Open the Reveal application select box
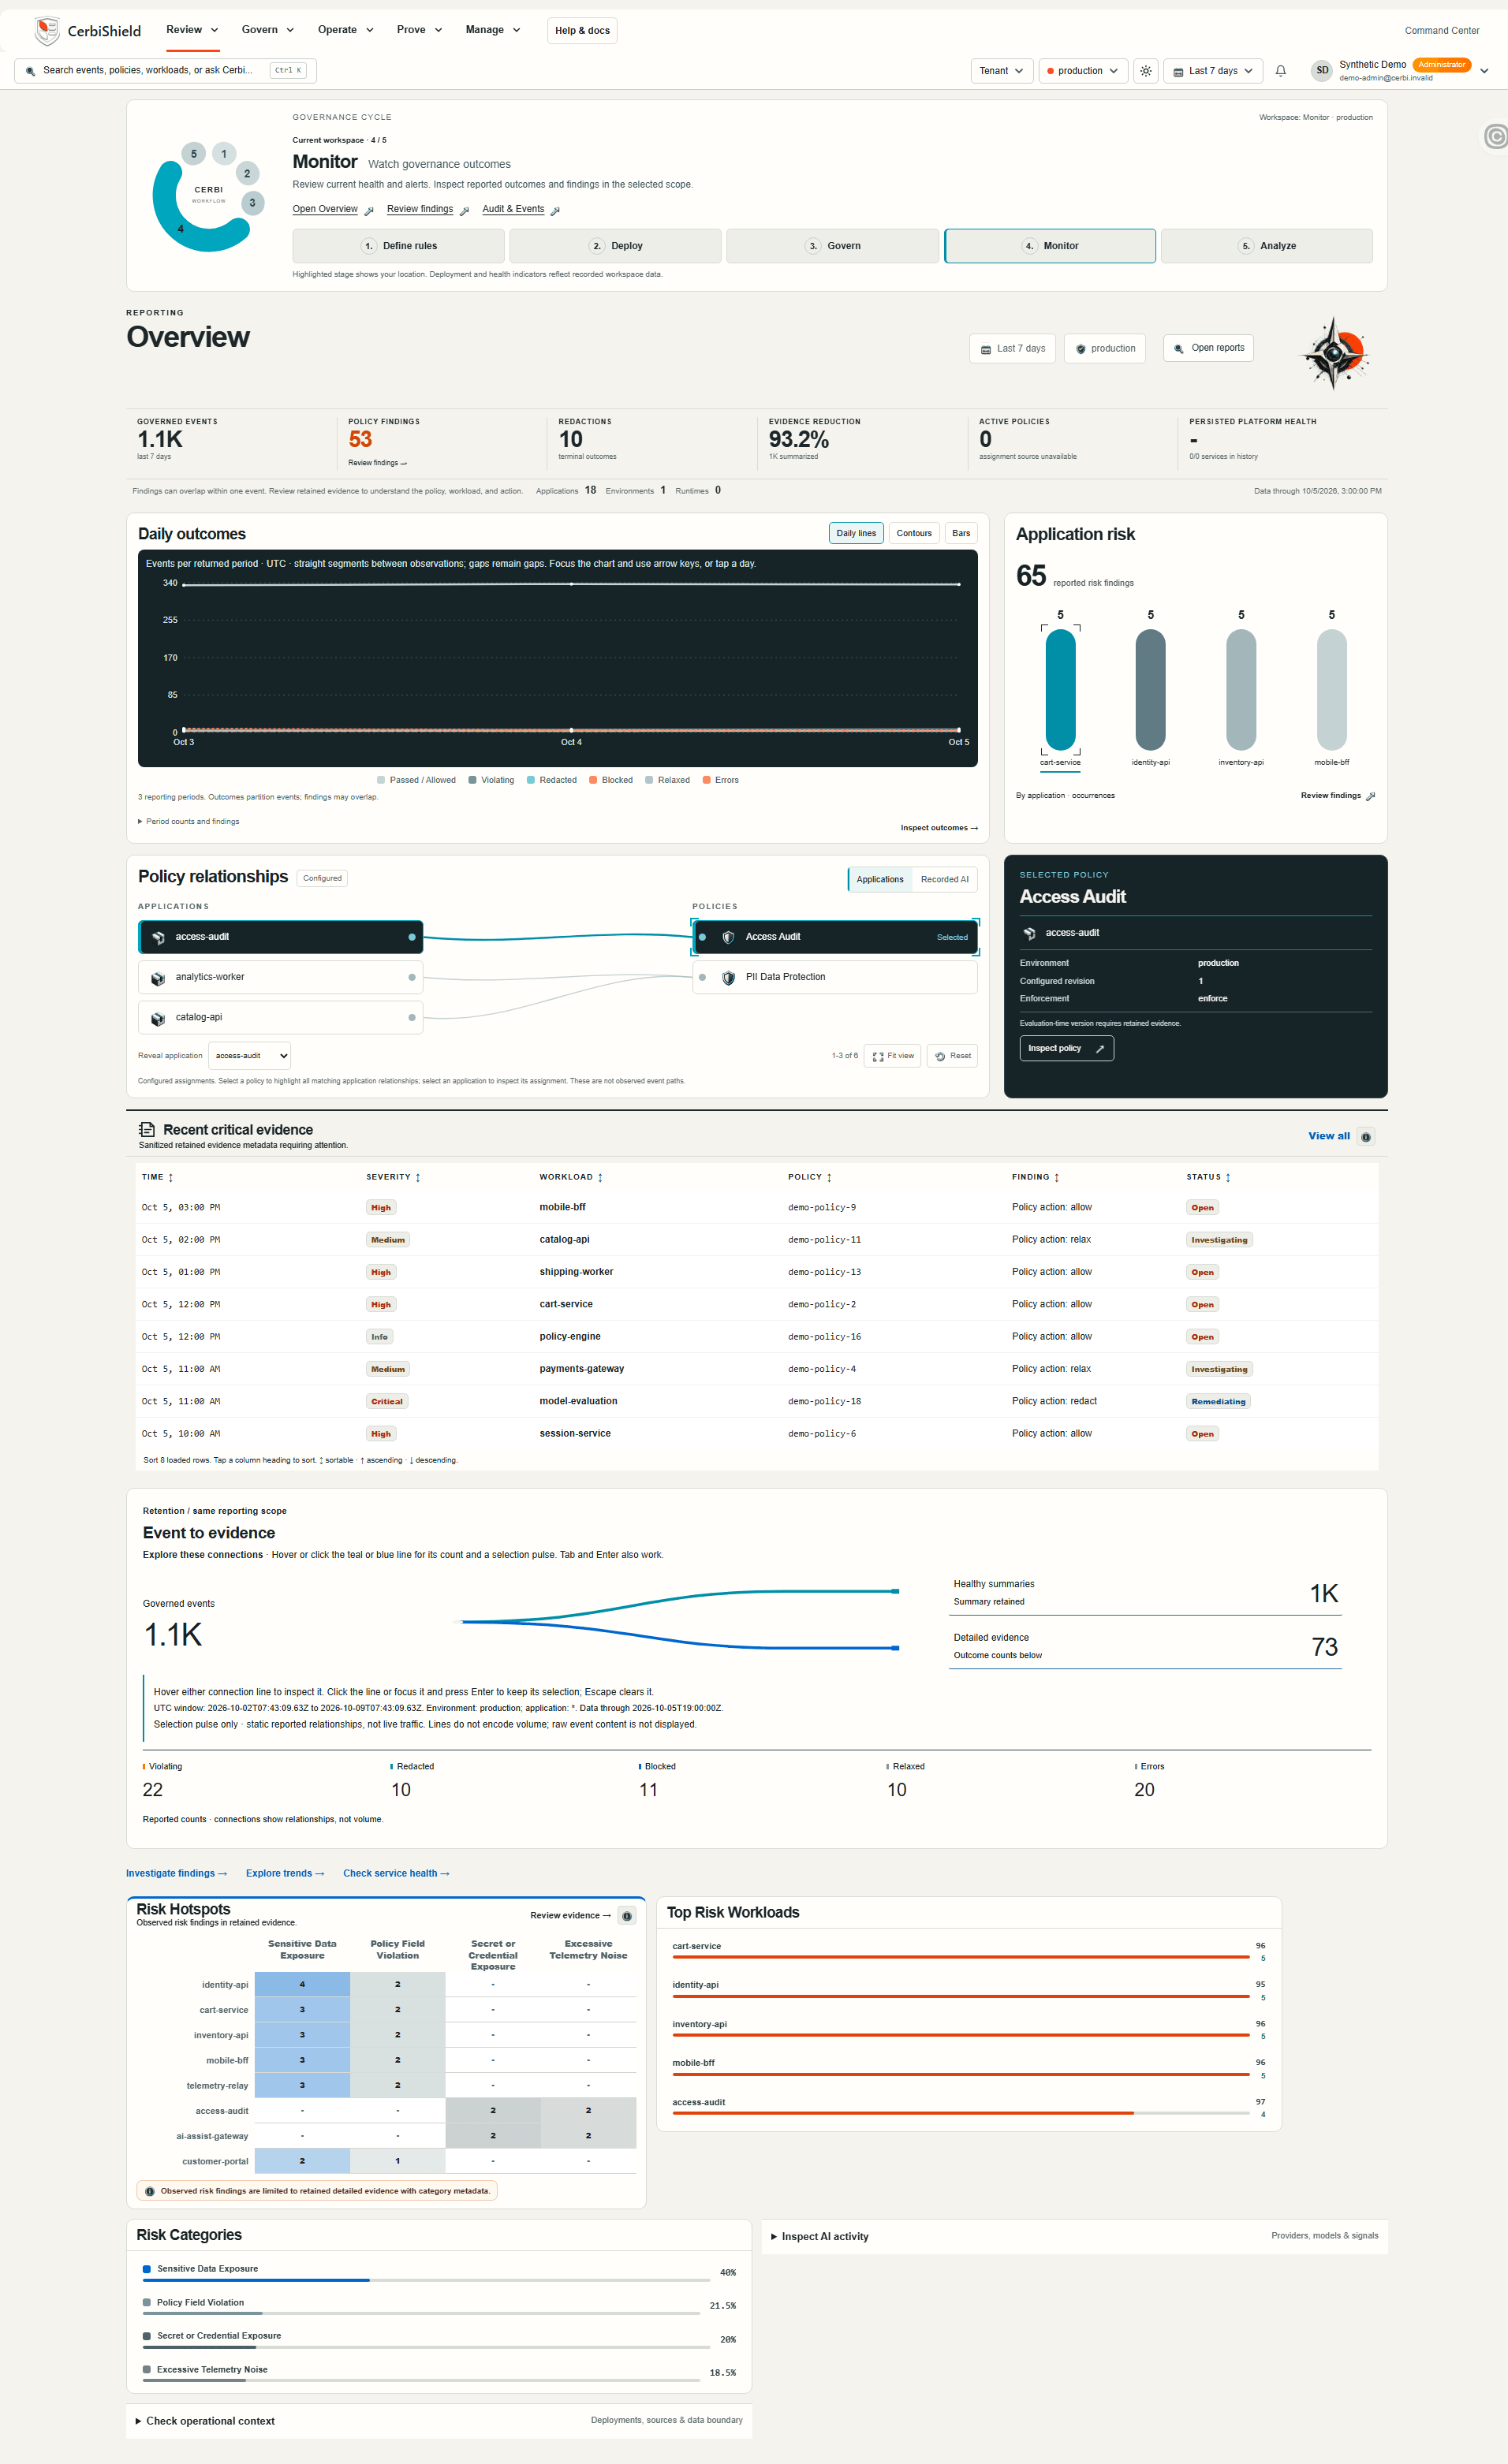The height and width of the screenshot is (2464, 1508). click(x=249, y=1055)
